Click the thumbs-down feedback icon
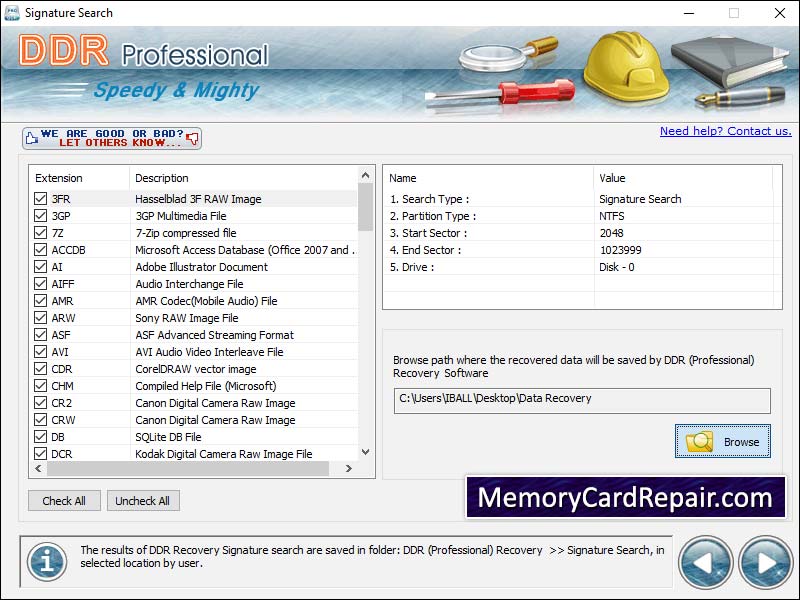This screenshot has width=800, height=600. pos(193,138)
